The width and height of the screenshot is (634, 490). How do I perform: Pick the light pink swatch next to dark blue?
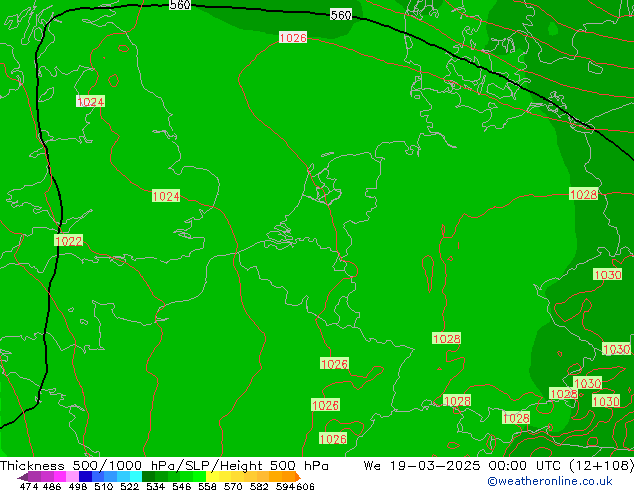coord(72,477)
